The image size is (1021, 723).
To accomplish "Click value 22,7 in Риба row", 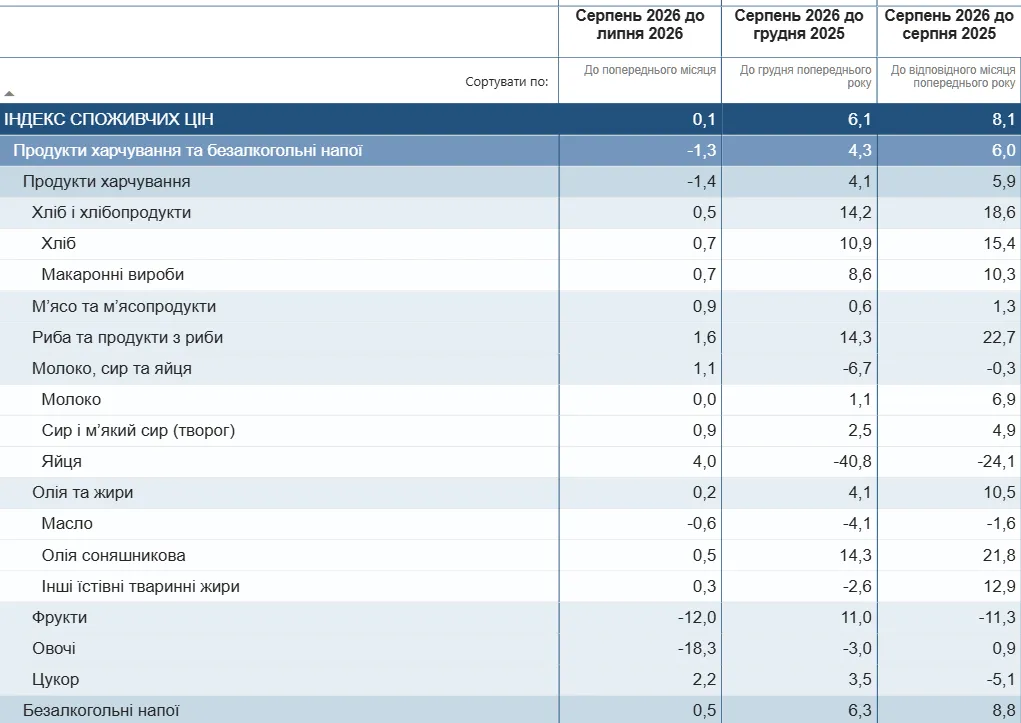I will pos(1000,337).
